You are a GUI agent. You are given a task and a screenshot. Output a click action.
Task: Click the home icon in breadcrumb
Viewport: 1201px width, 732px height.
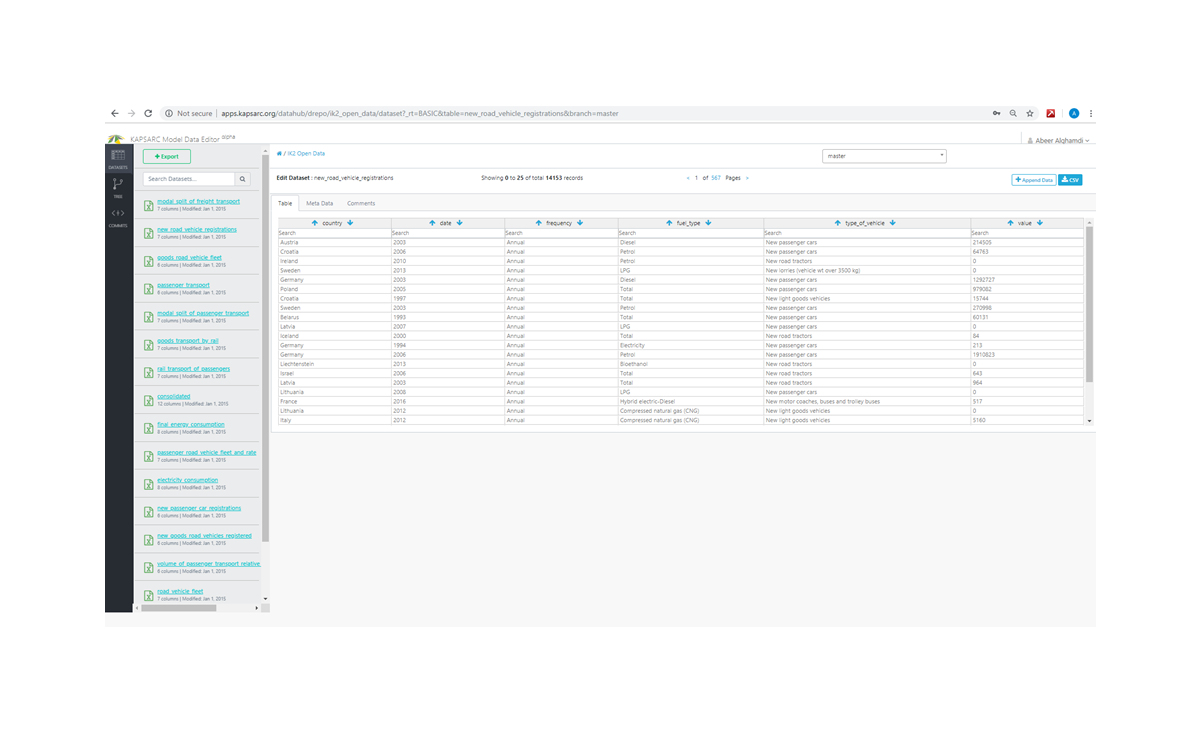pos(279,154)
